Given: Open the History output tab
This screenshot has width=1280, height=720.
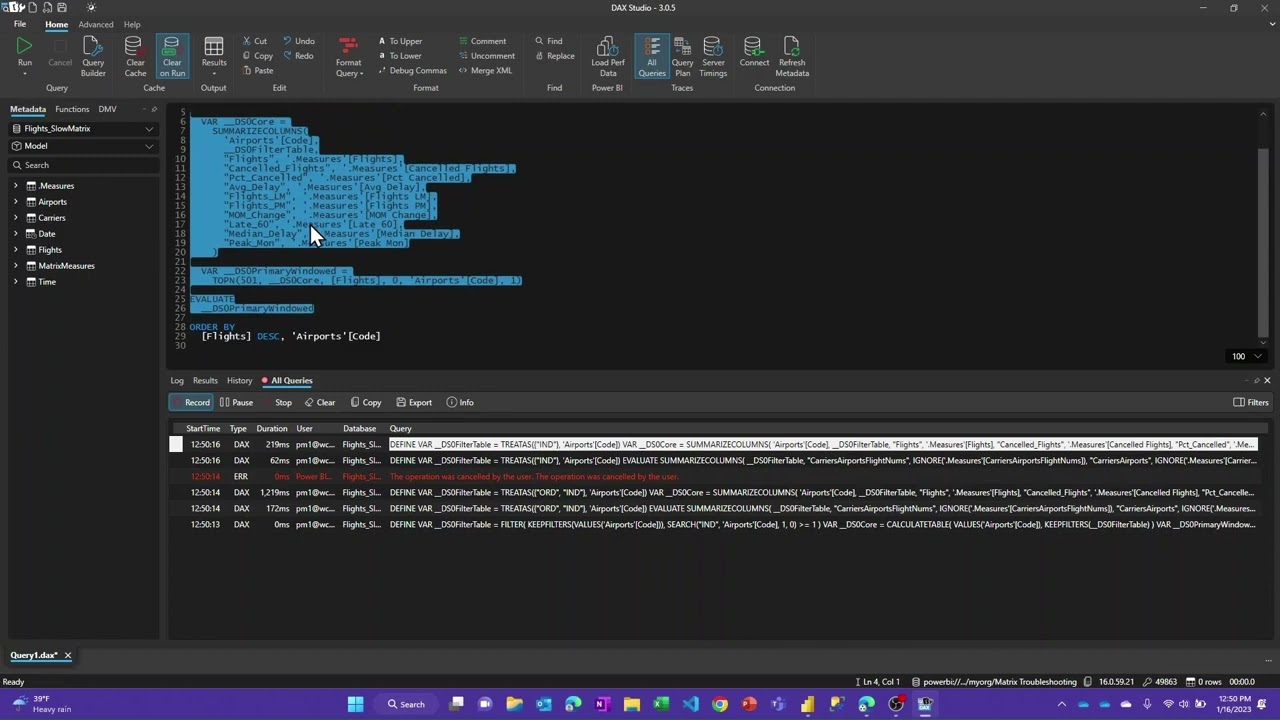Looking at the screenshot, I should pyautogui.click(x=239, y=381).
